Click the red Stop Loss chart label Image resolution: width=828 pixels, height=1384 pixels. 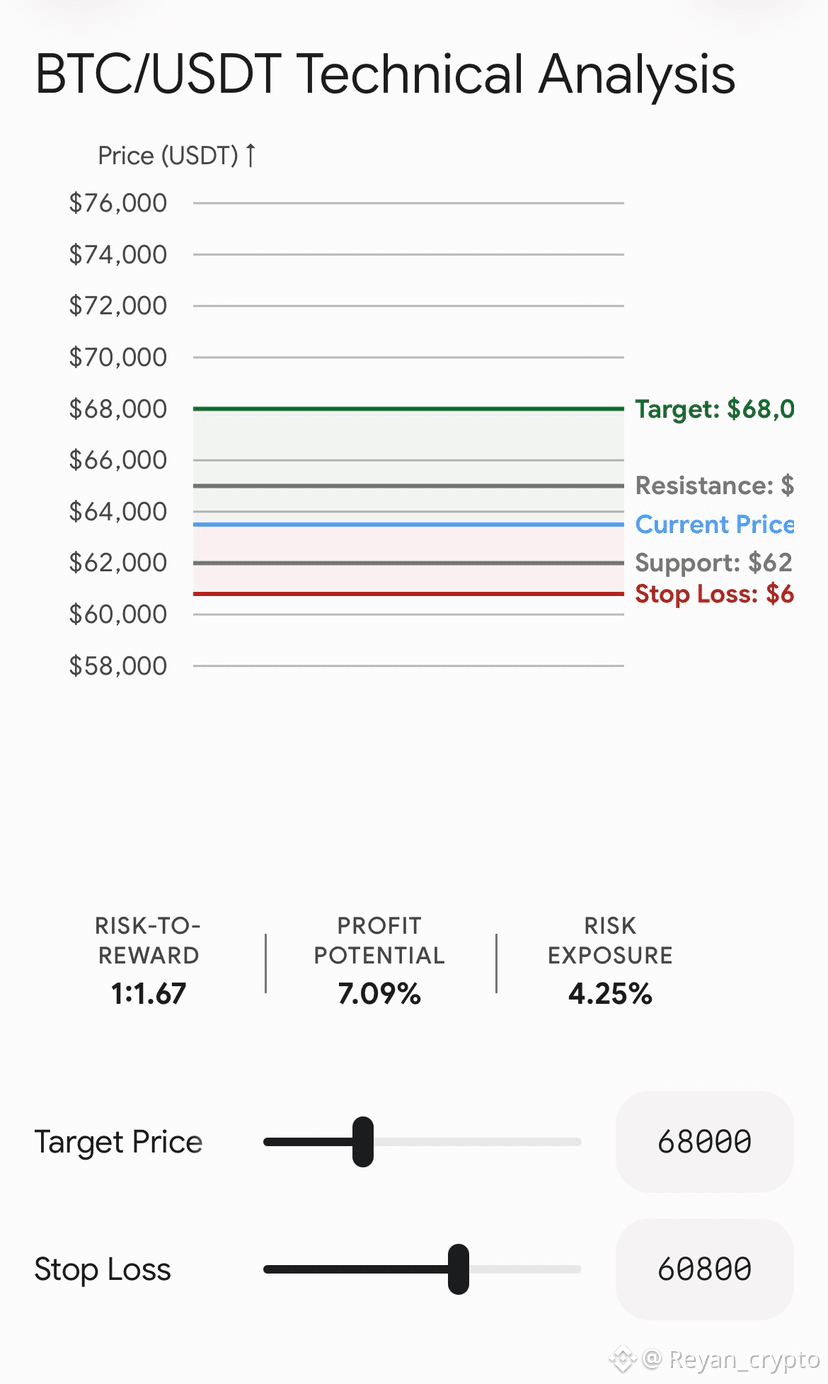coord(714,594)
